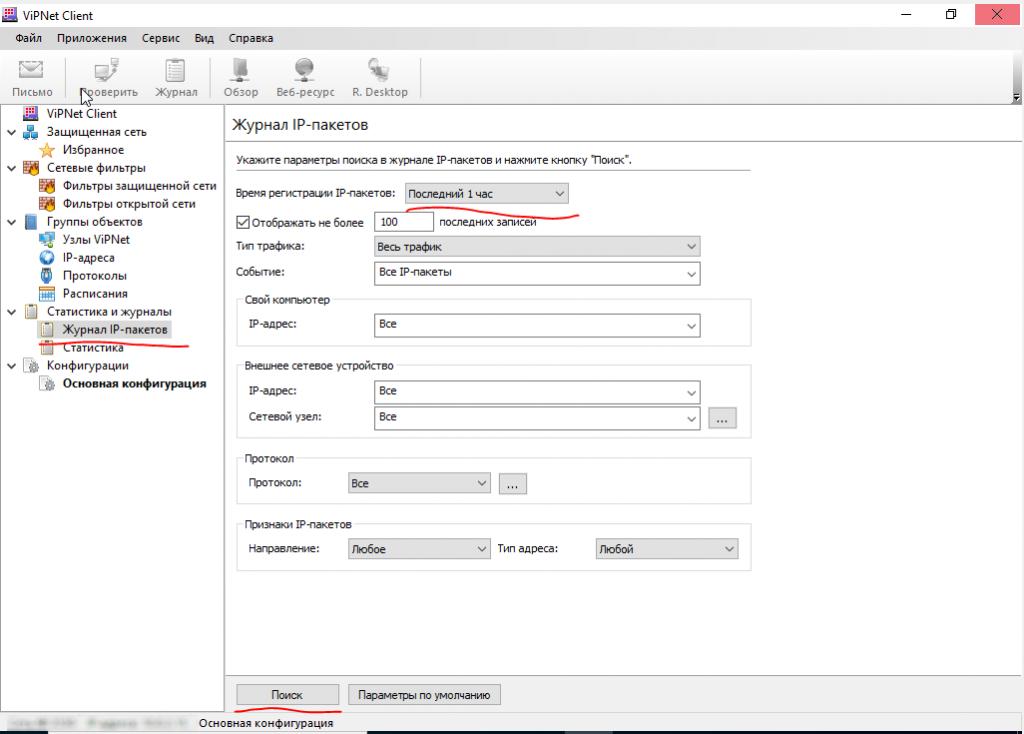Open the Приложения menu
Viewport: 1024px width, 734px height.
(x=91, y=38)
